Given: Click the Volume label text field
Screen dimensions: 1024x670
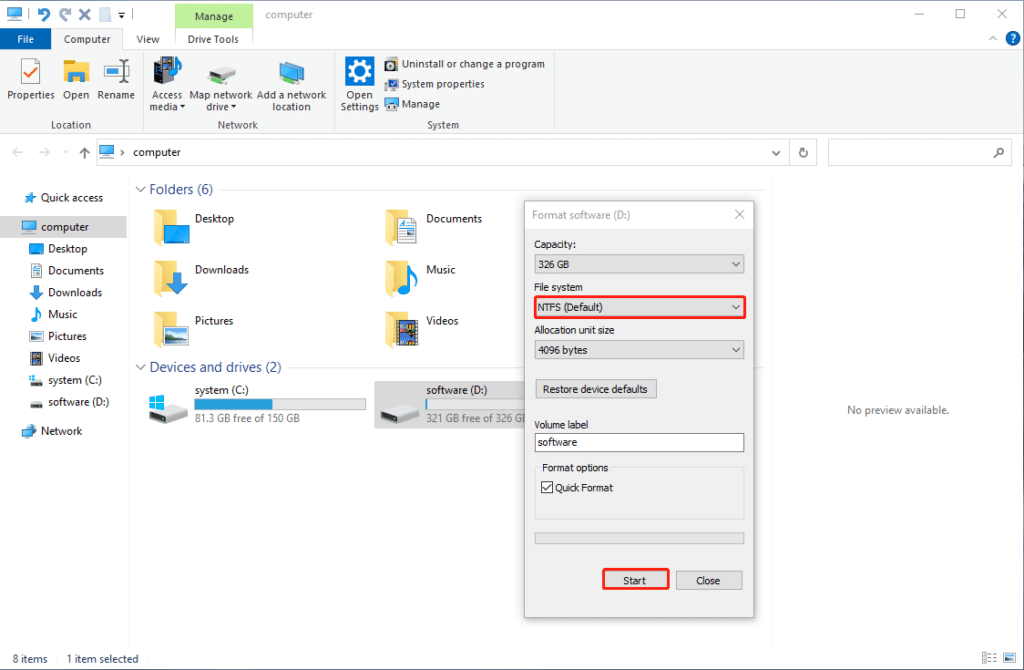Looking at the screenshot, I should 639,442.
